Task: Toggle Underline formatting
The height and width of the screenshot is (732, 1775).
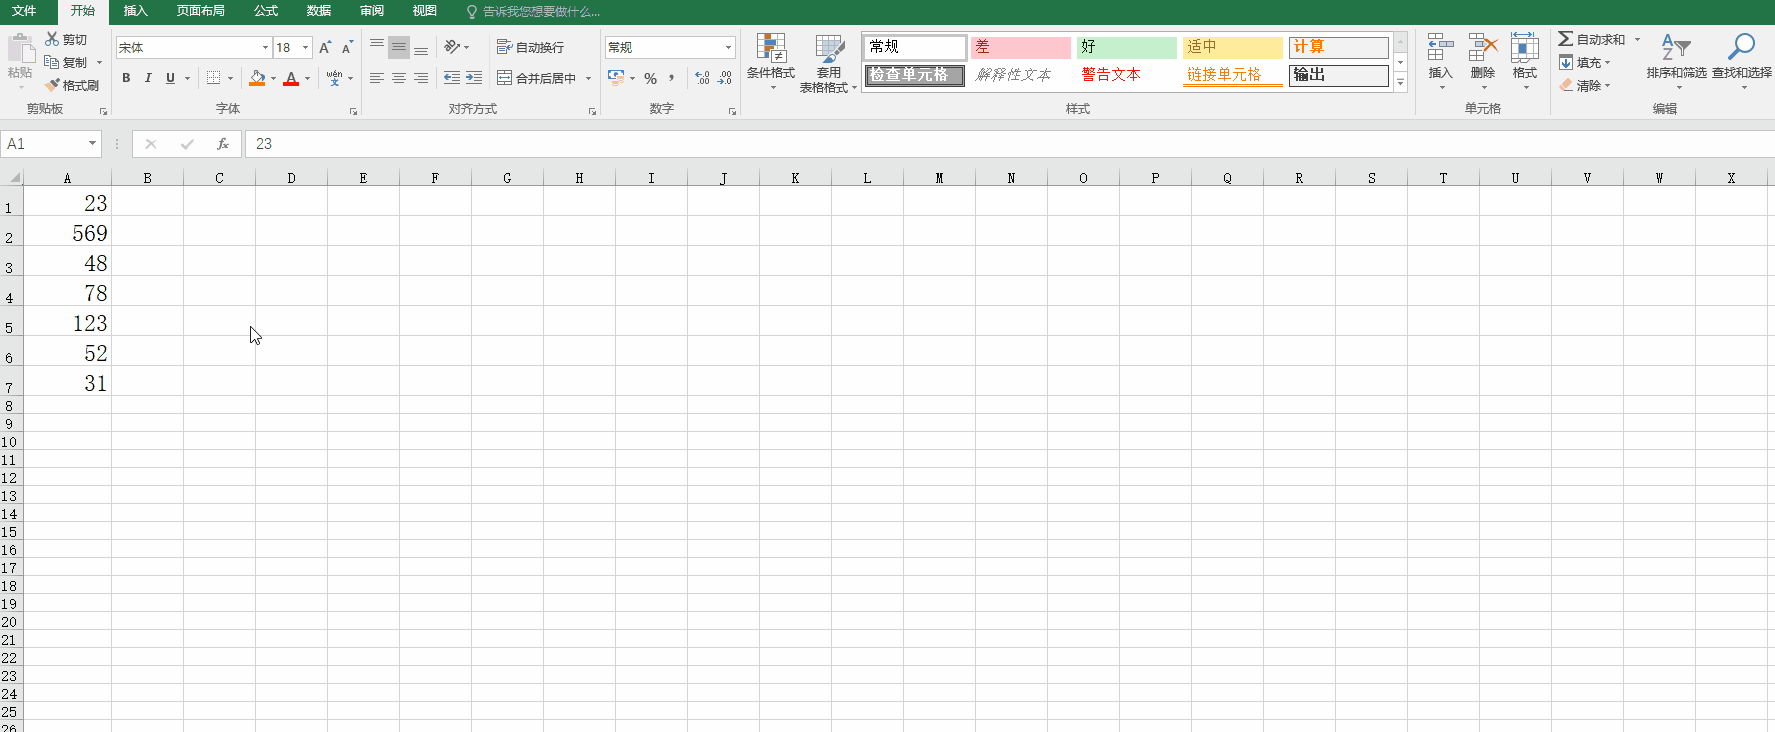Action: (170, 78)
